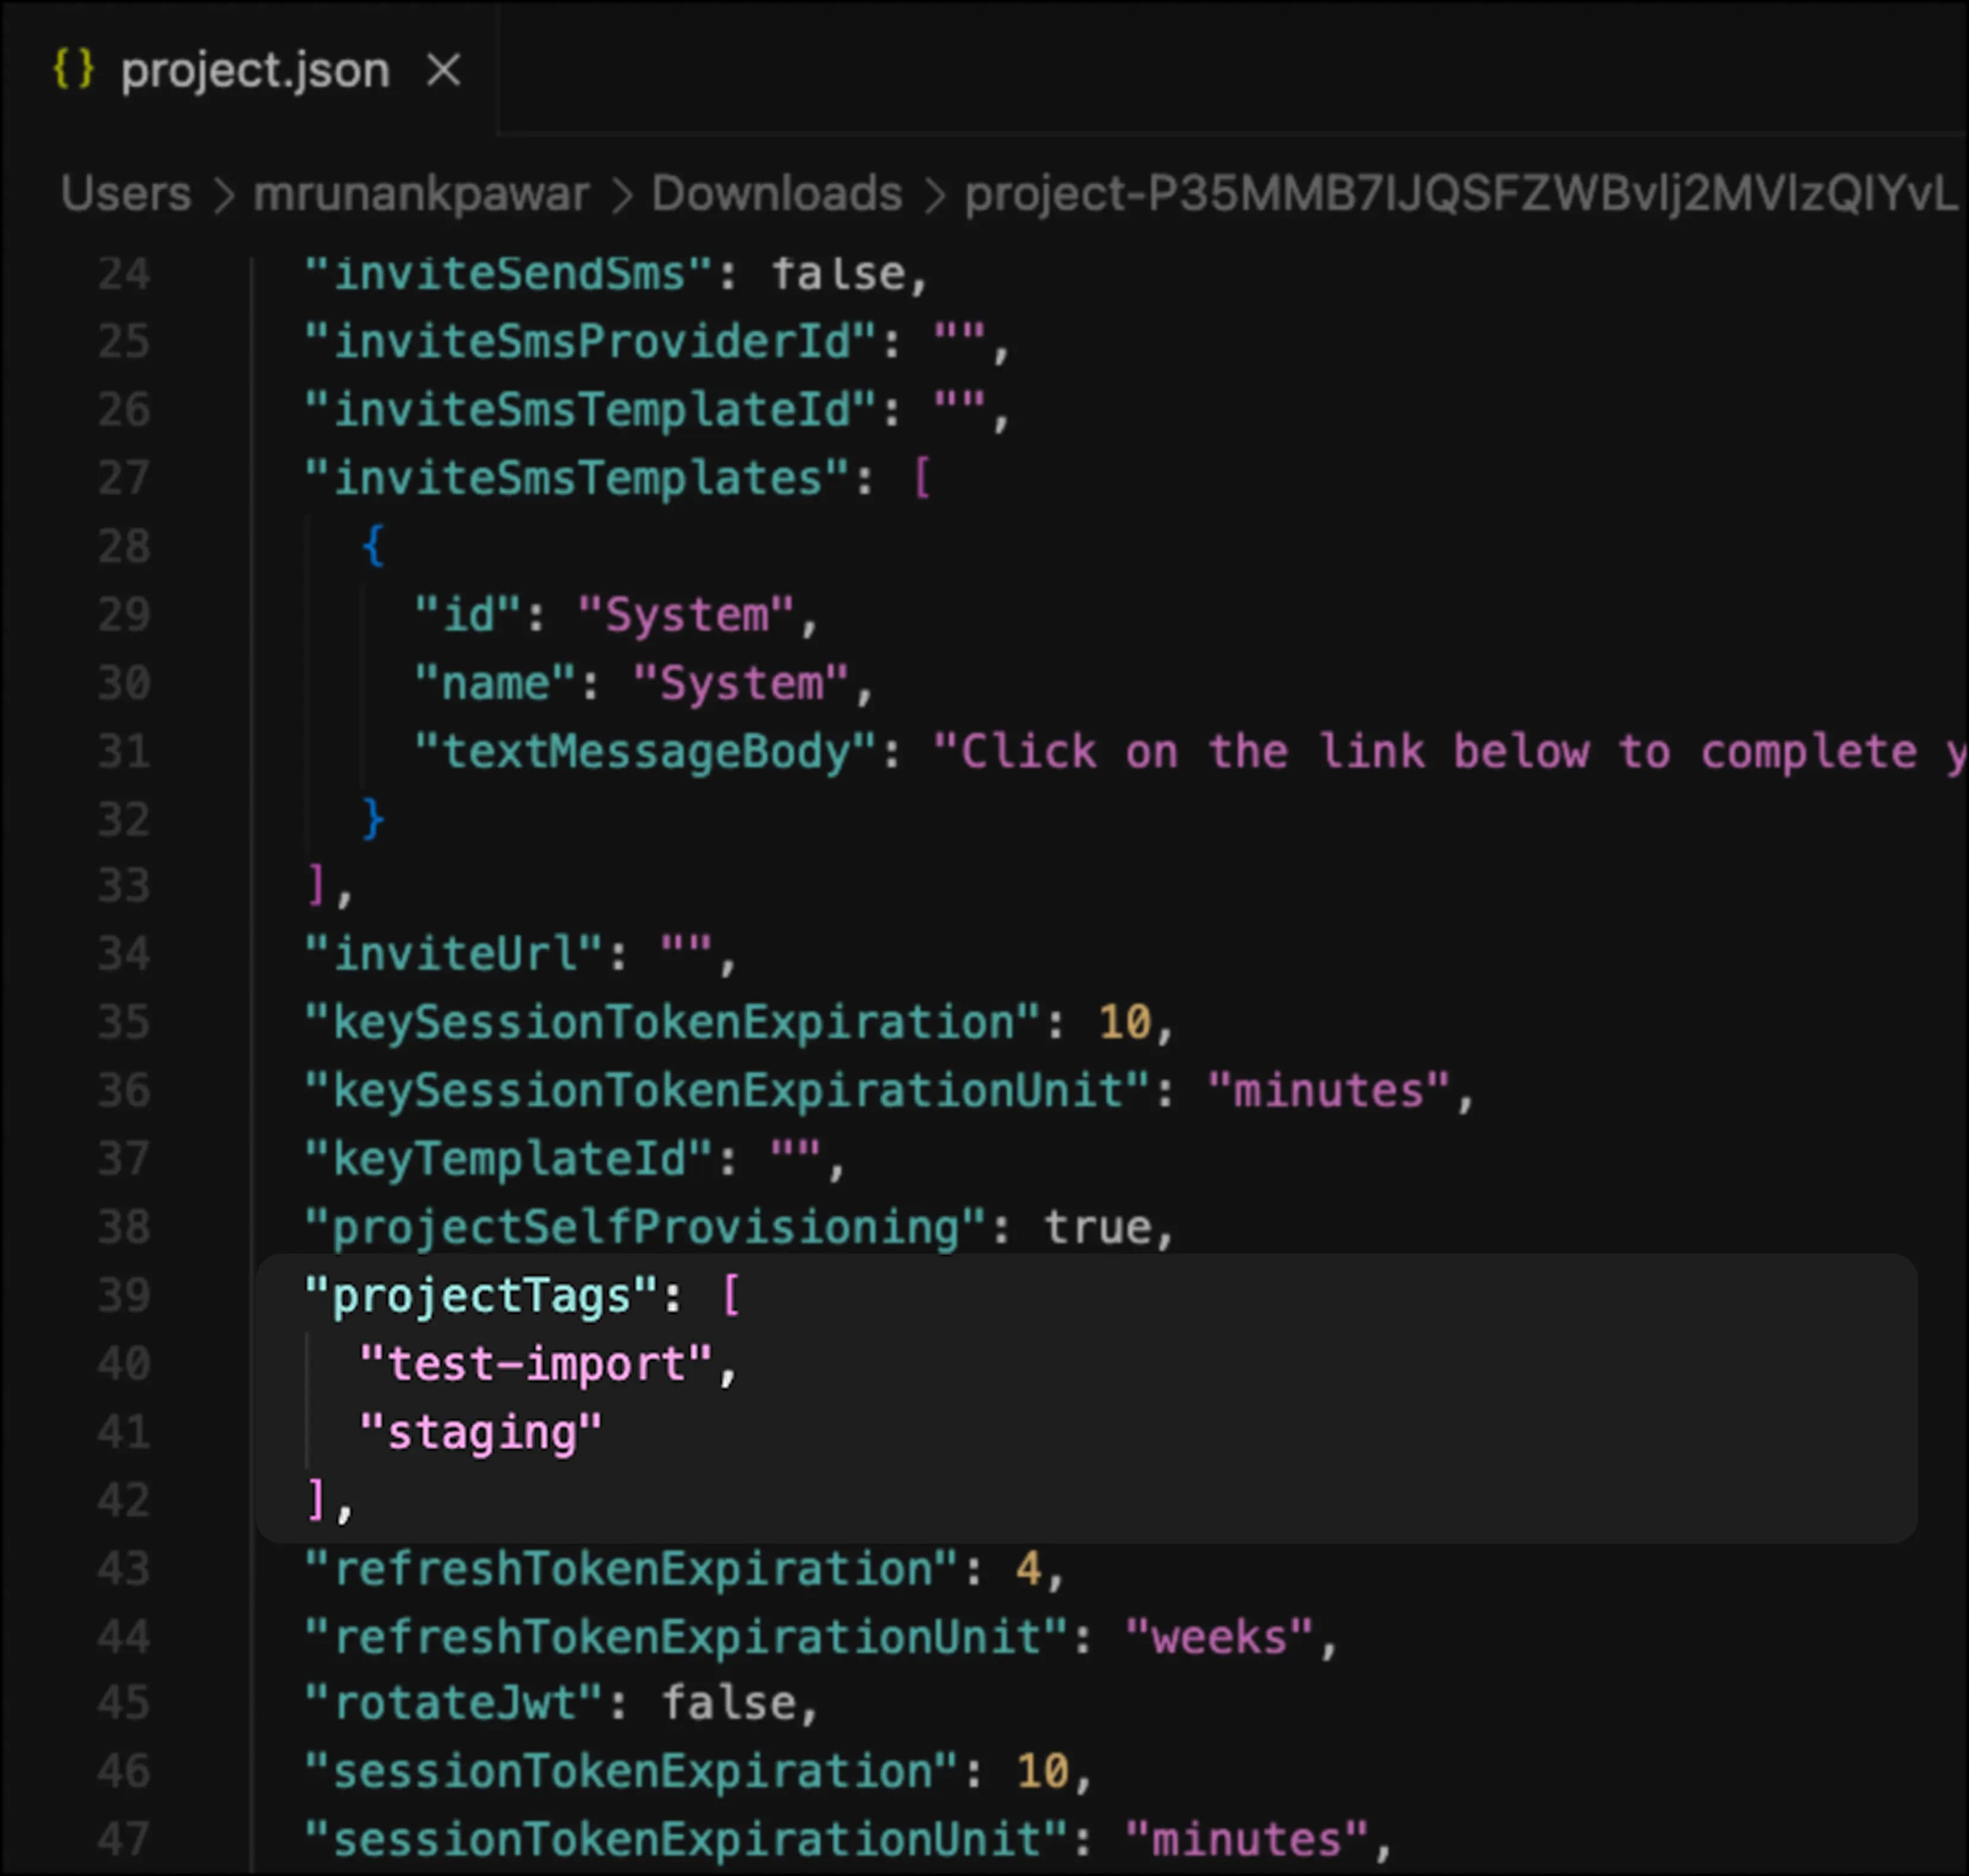
Task: Click line number 39 to select the projectTags line
Action: coord(124,1295)
